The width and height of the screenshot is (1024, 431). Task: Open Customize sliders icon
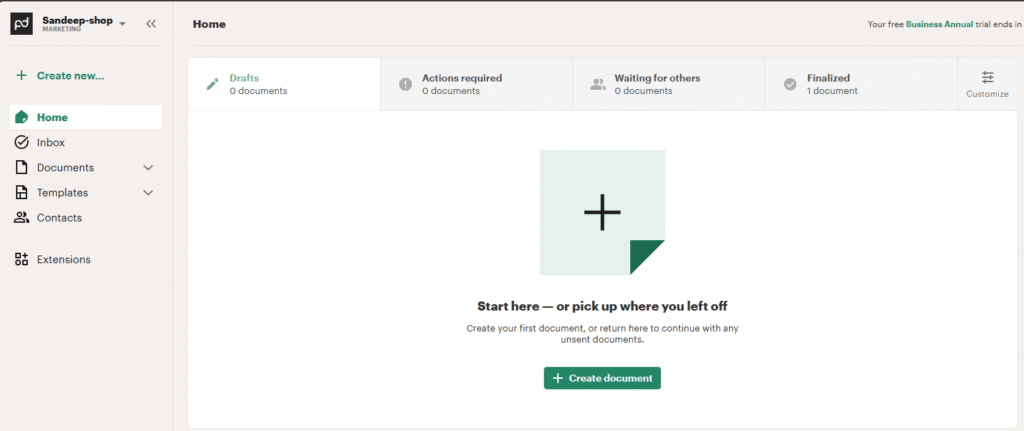coord(987,78)
